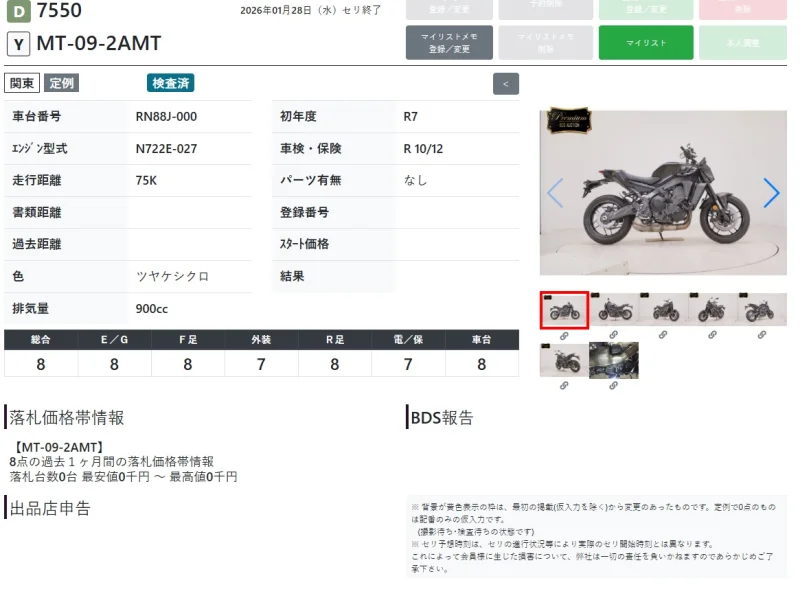Select the dark close-up engine thumbnail
Screen dimensions: 800x600
coord(614,360)
